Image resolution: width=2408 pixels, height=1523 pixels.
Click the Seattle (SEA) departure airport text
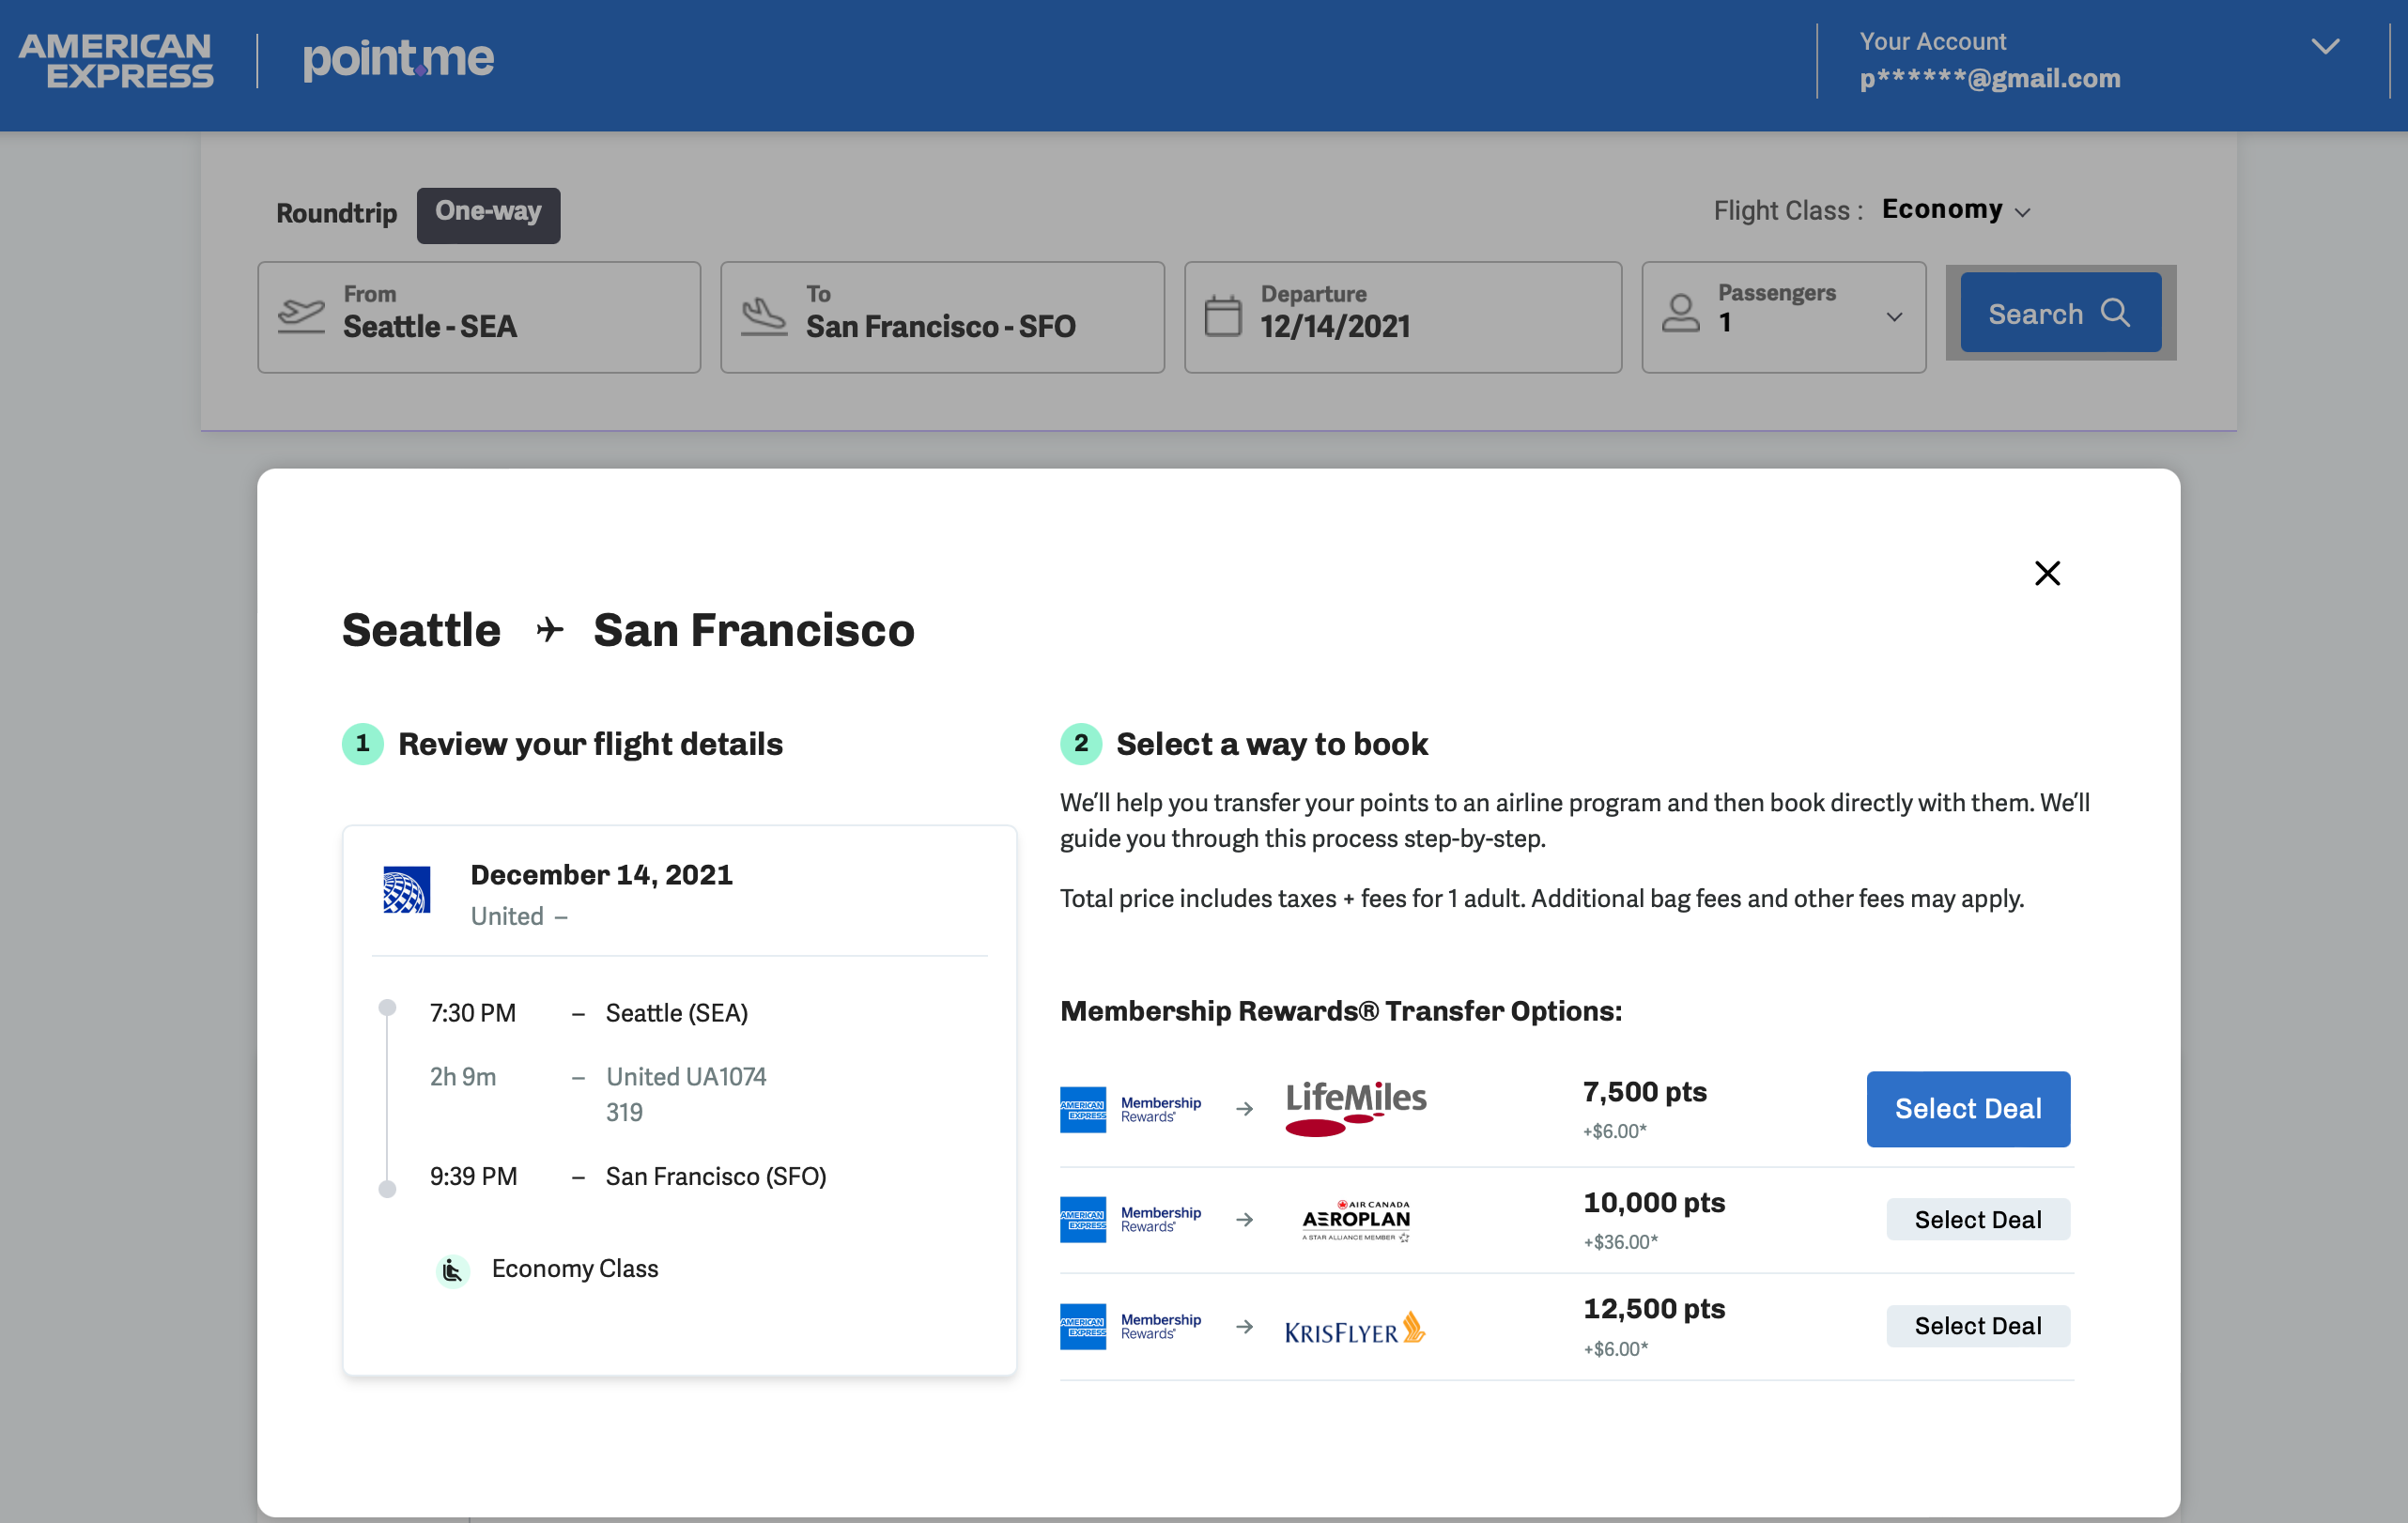(676, 1013)
